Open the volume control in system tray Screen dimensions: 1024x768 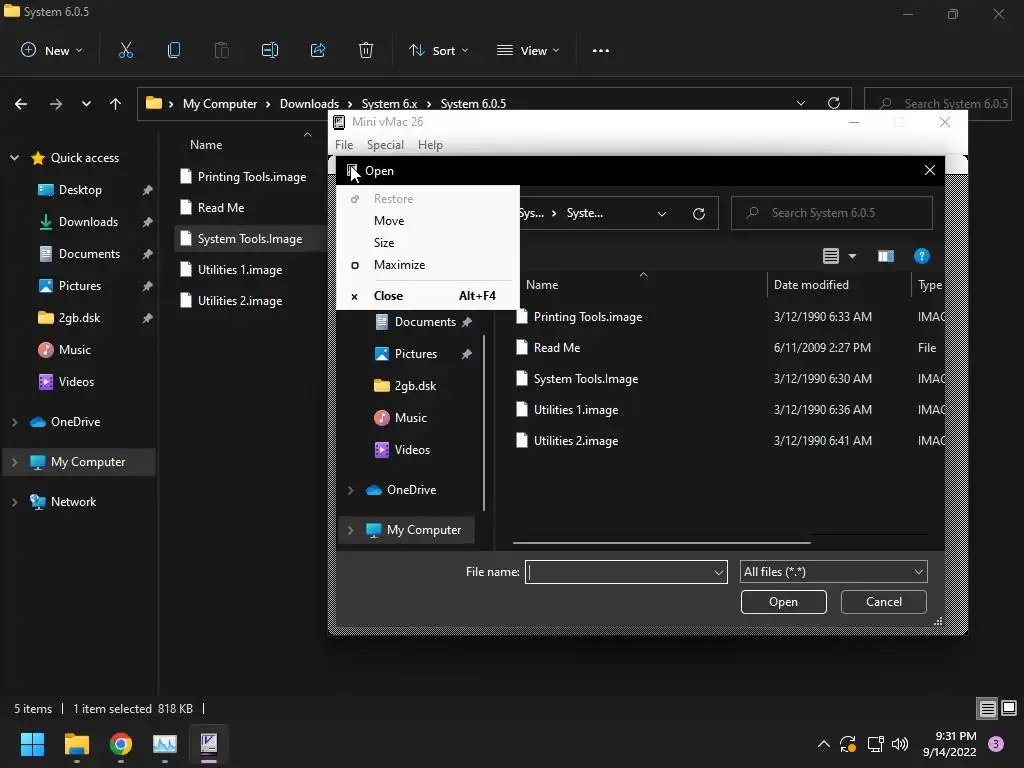[900, 744]
